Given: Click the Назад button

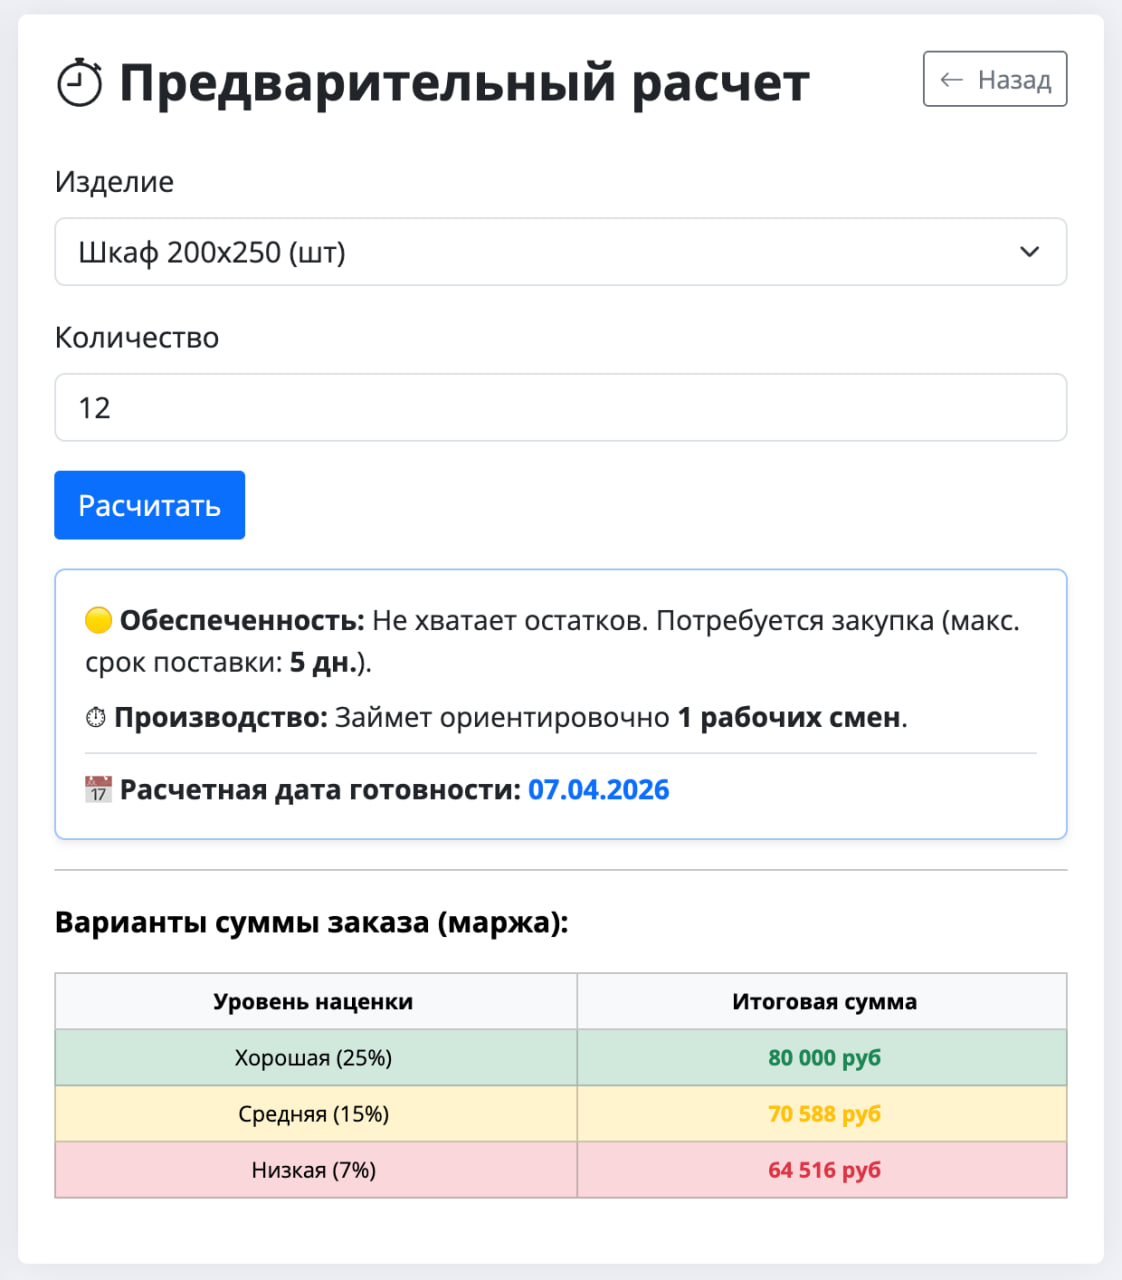Looking at the screenshot, I should click(994, 78).
